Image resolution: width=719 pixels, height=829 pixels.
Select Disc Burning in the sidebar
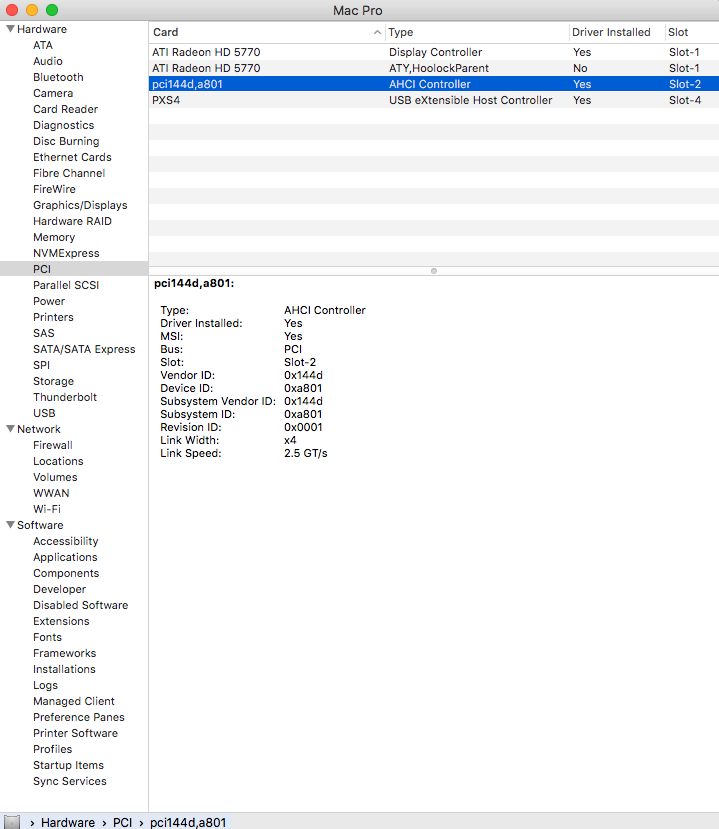pos(66,141)
